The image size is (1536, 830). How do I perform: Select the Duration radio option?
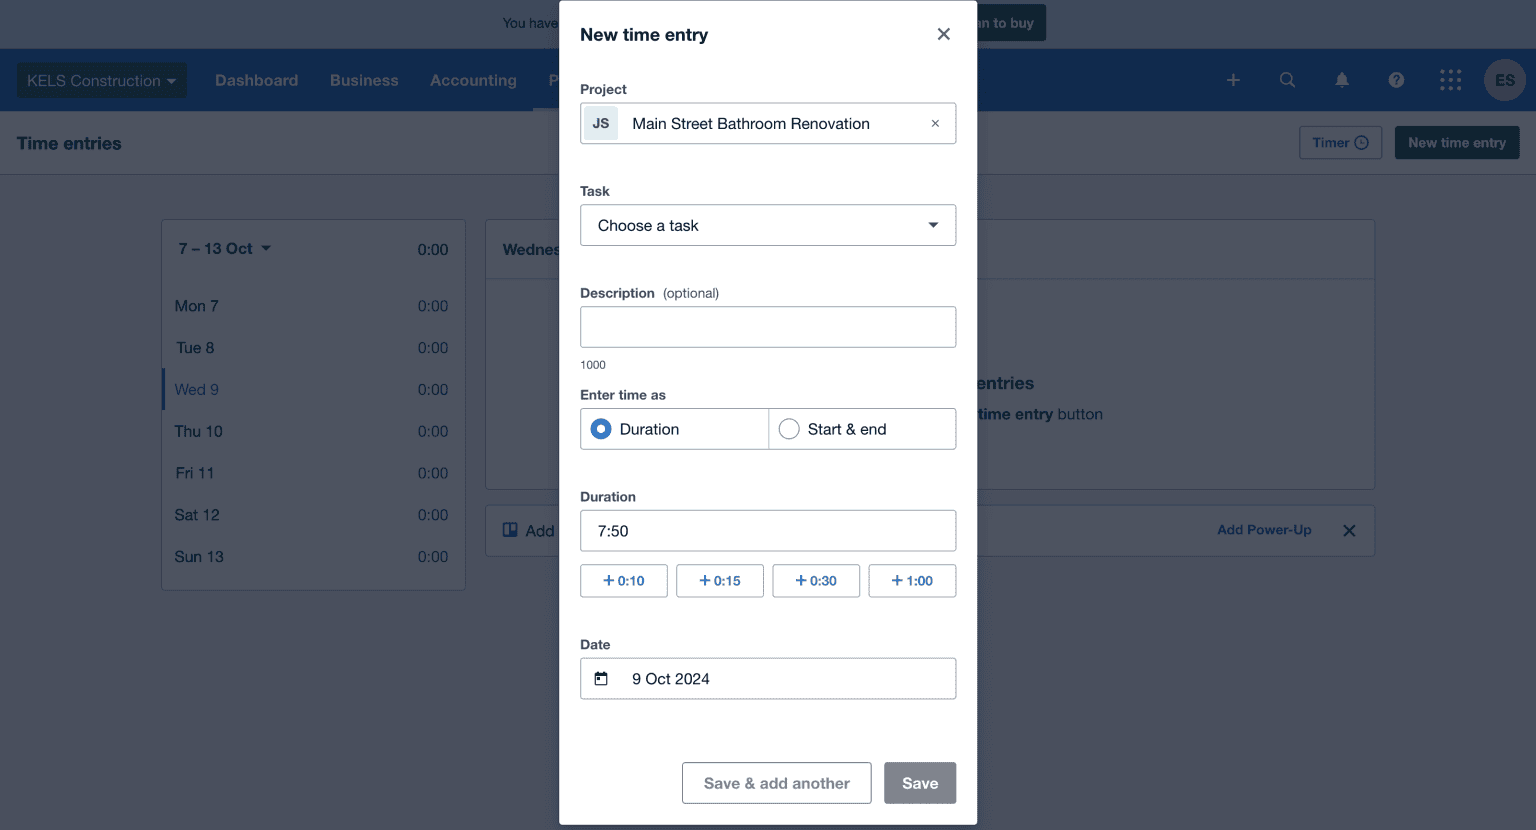[x=600, y=428]
